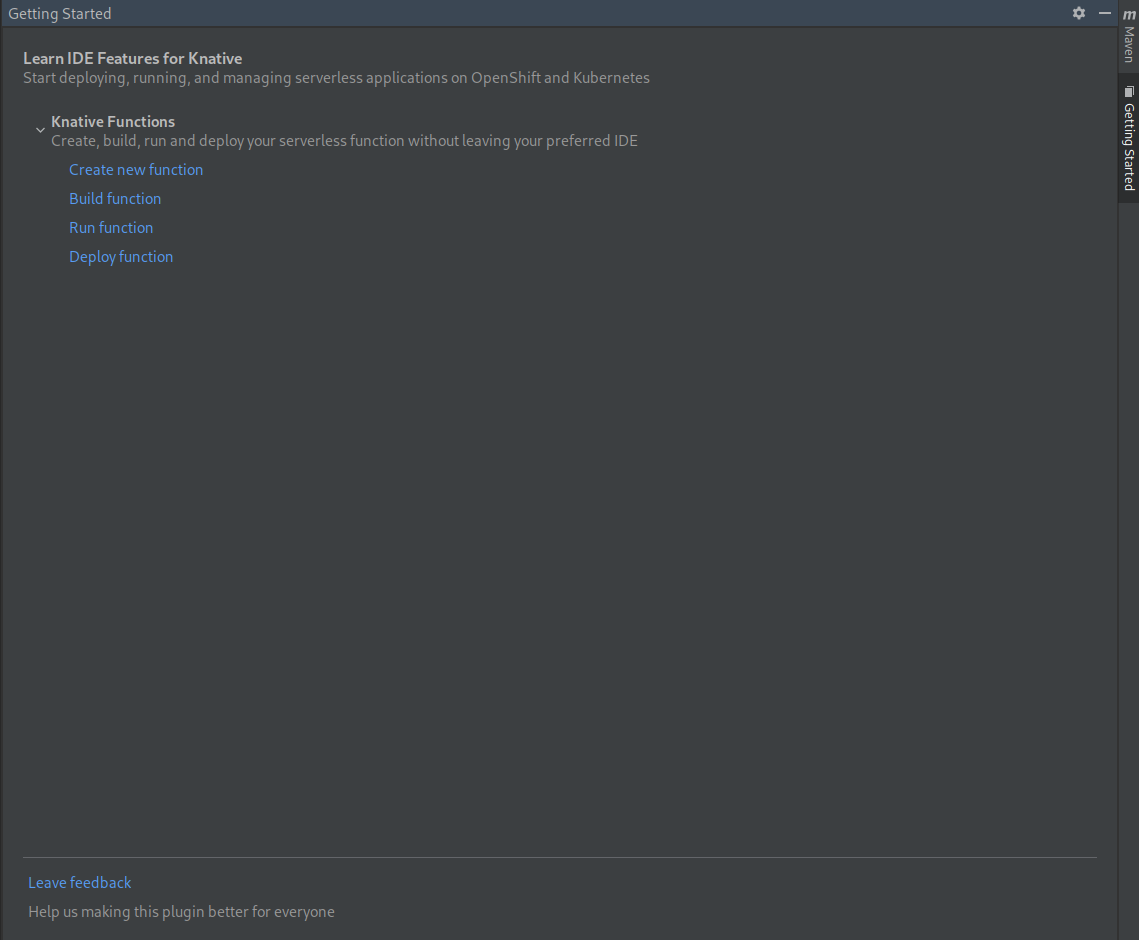Click the 'Start deploying, running, and managing' description
This screenshot has width=1139, height=940.
(x=336, y=78)
